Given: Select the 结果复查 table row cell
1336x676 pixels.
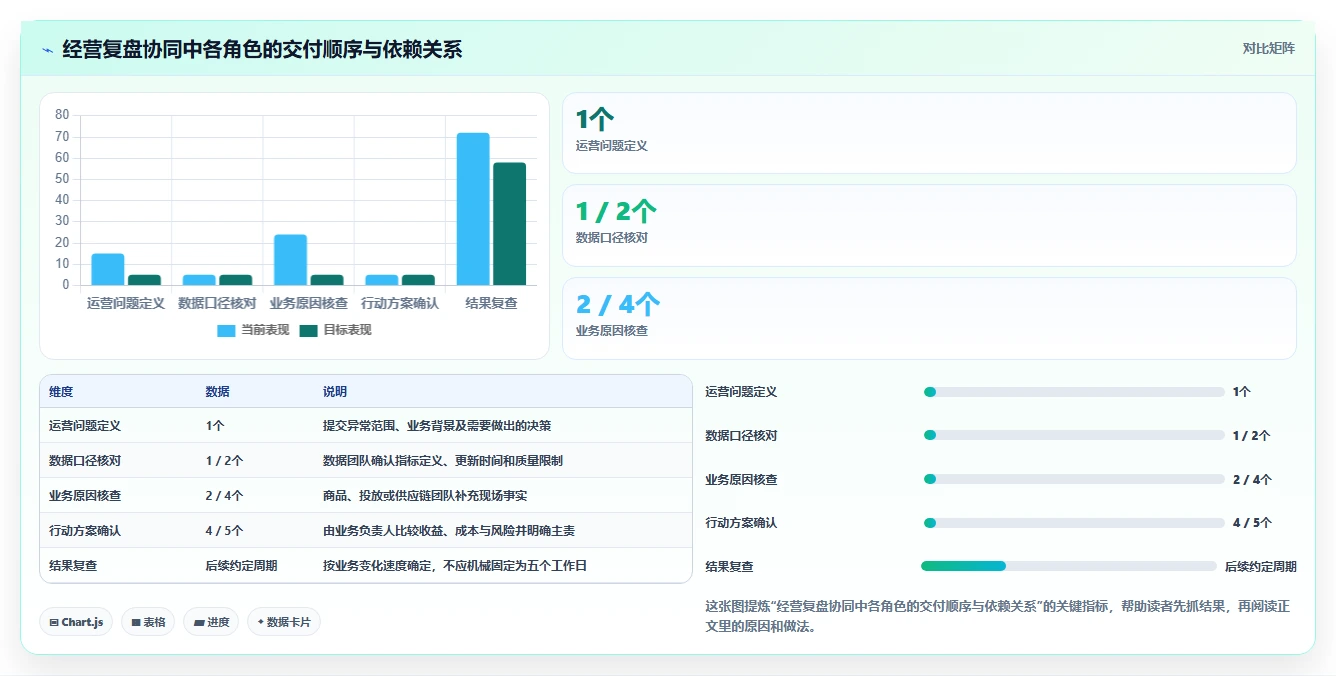Looking at the screenshot, I should click(73, 565).
